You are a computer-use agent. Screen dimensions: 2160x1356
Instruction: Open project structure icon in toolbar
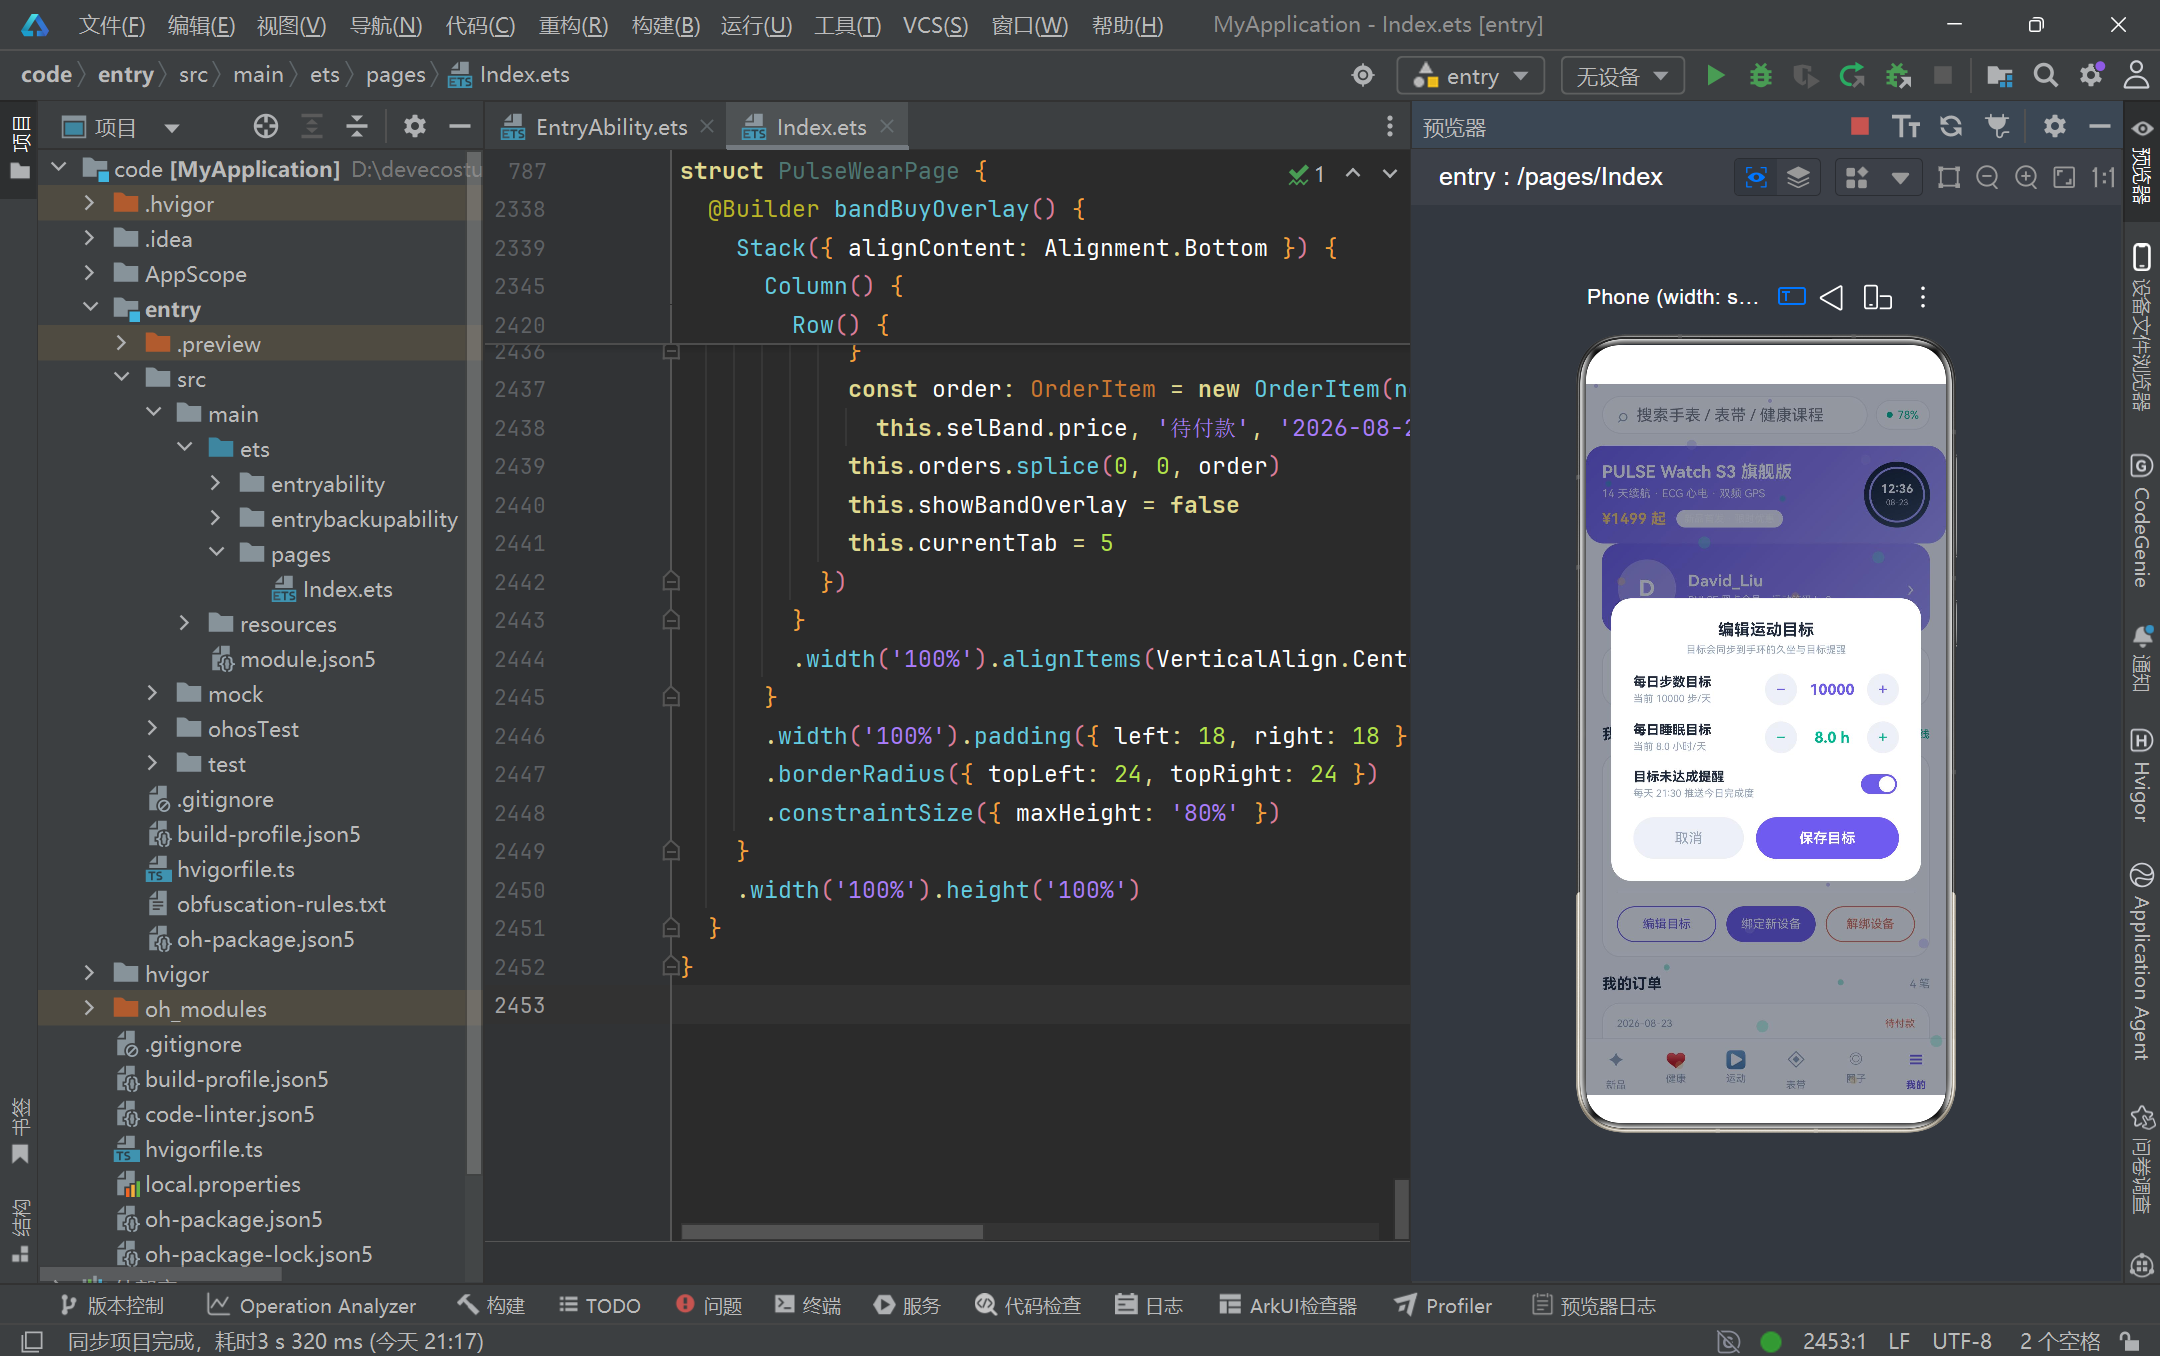(2000, 75)
